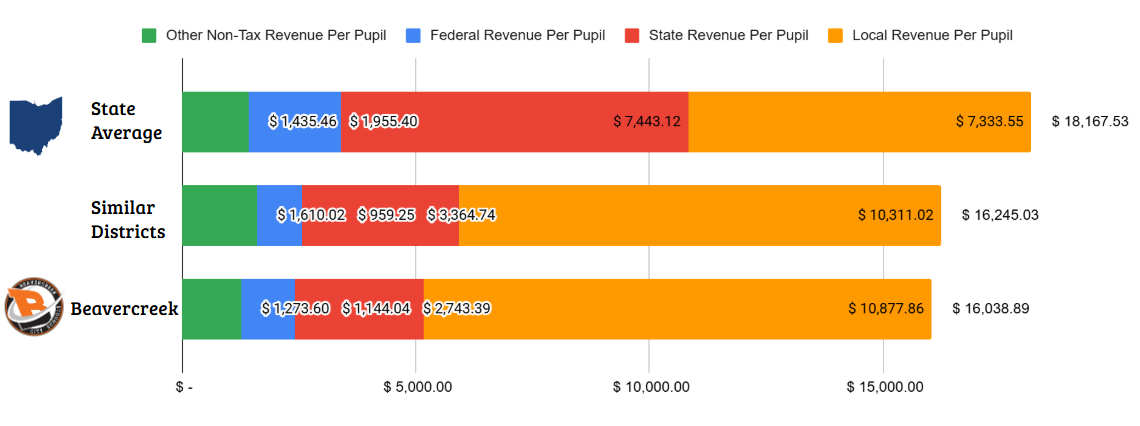Click State Average value $ 1,435.46
The width and height of the screenshot is (1140, 426).
click(x=303, y=121)
